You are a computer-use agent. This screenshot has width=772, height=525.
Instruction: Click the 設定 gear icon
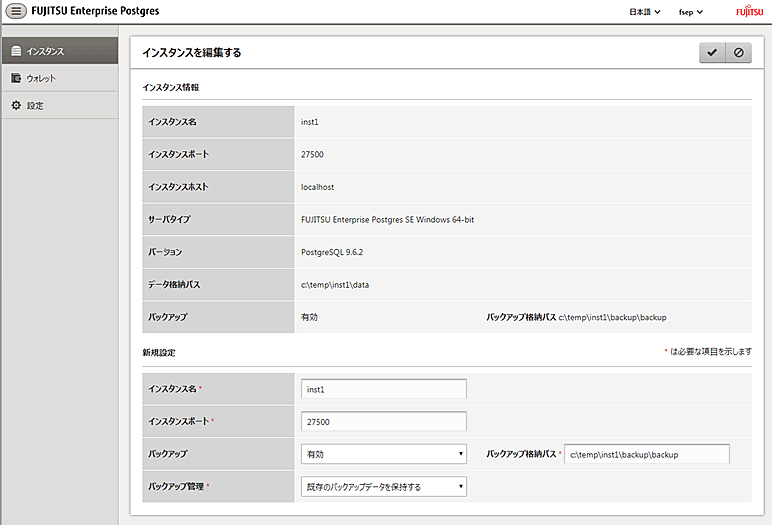tap(16, 105)
